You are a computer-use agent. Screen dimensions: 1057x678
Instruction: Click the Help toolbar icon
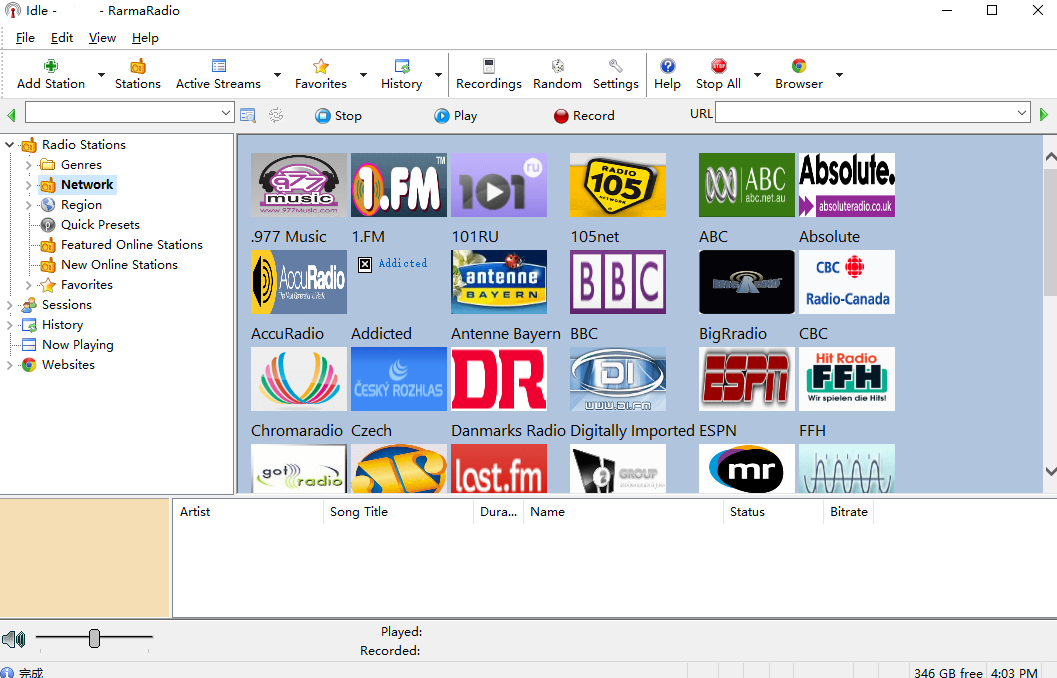[x=667, y=66]
